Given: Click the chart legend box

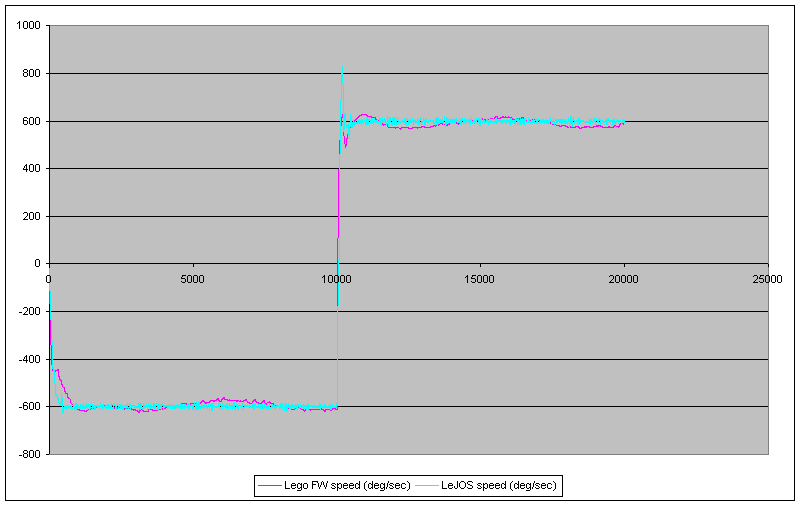Looking at the screenshot, I should coord(408,485).
